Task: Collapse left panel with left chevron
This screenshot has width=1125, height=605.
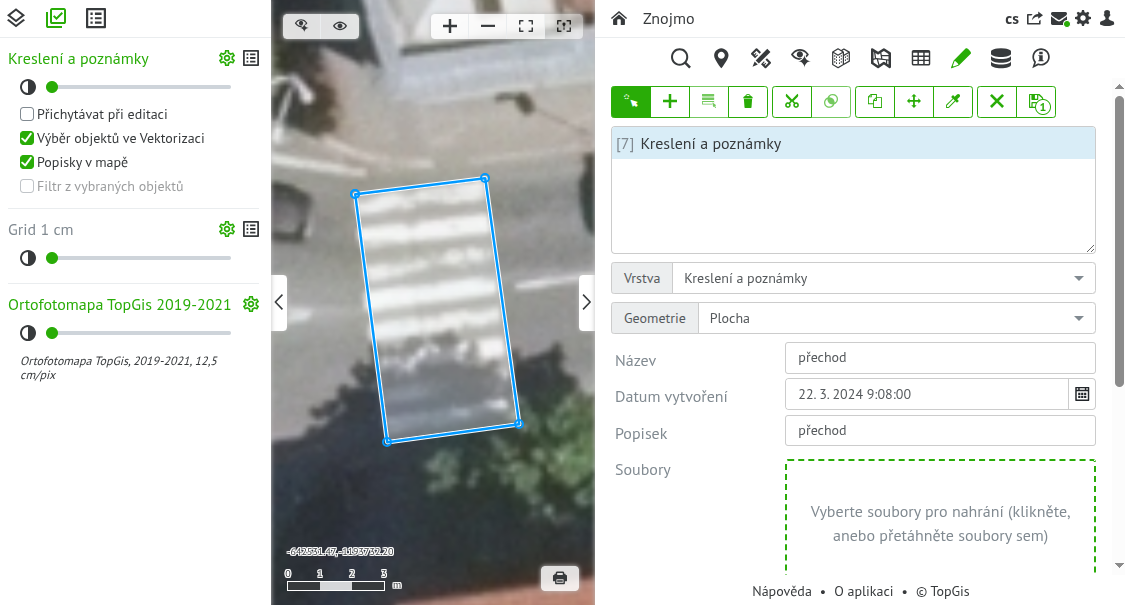Action: tap(279, 302)
